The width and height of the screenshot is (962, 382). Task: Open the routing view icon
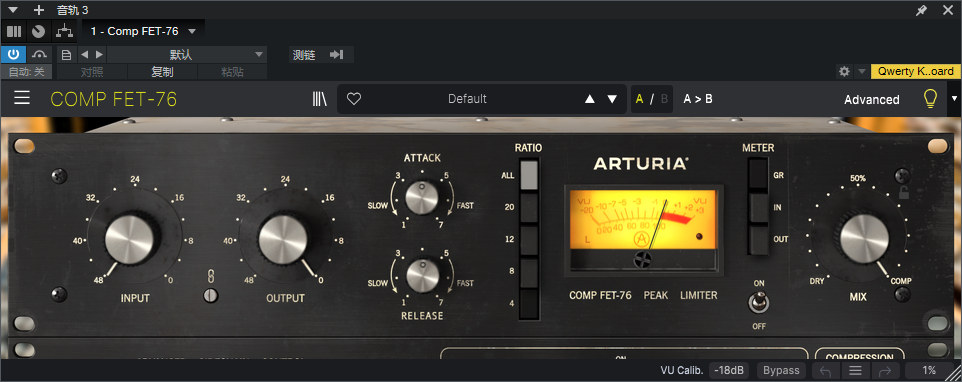[x=64, y=31]
